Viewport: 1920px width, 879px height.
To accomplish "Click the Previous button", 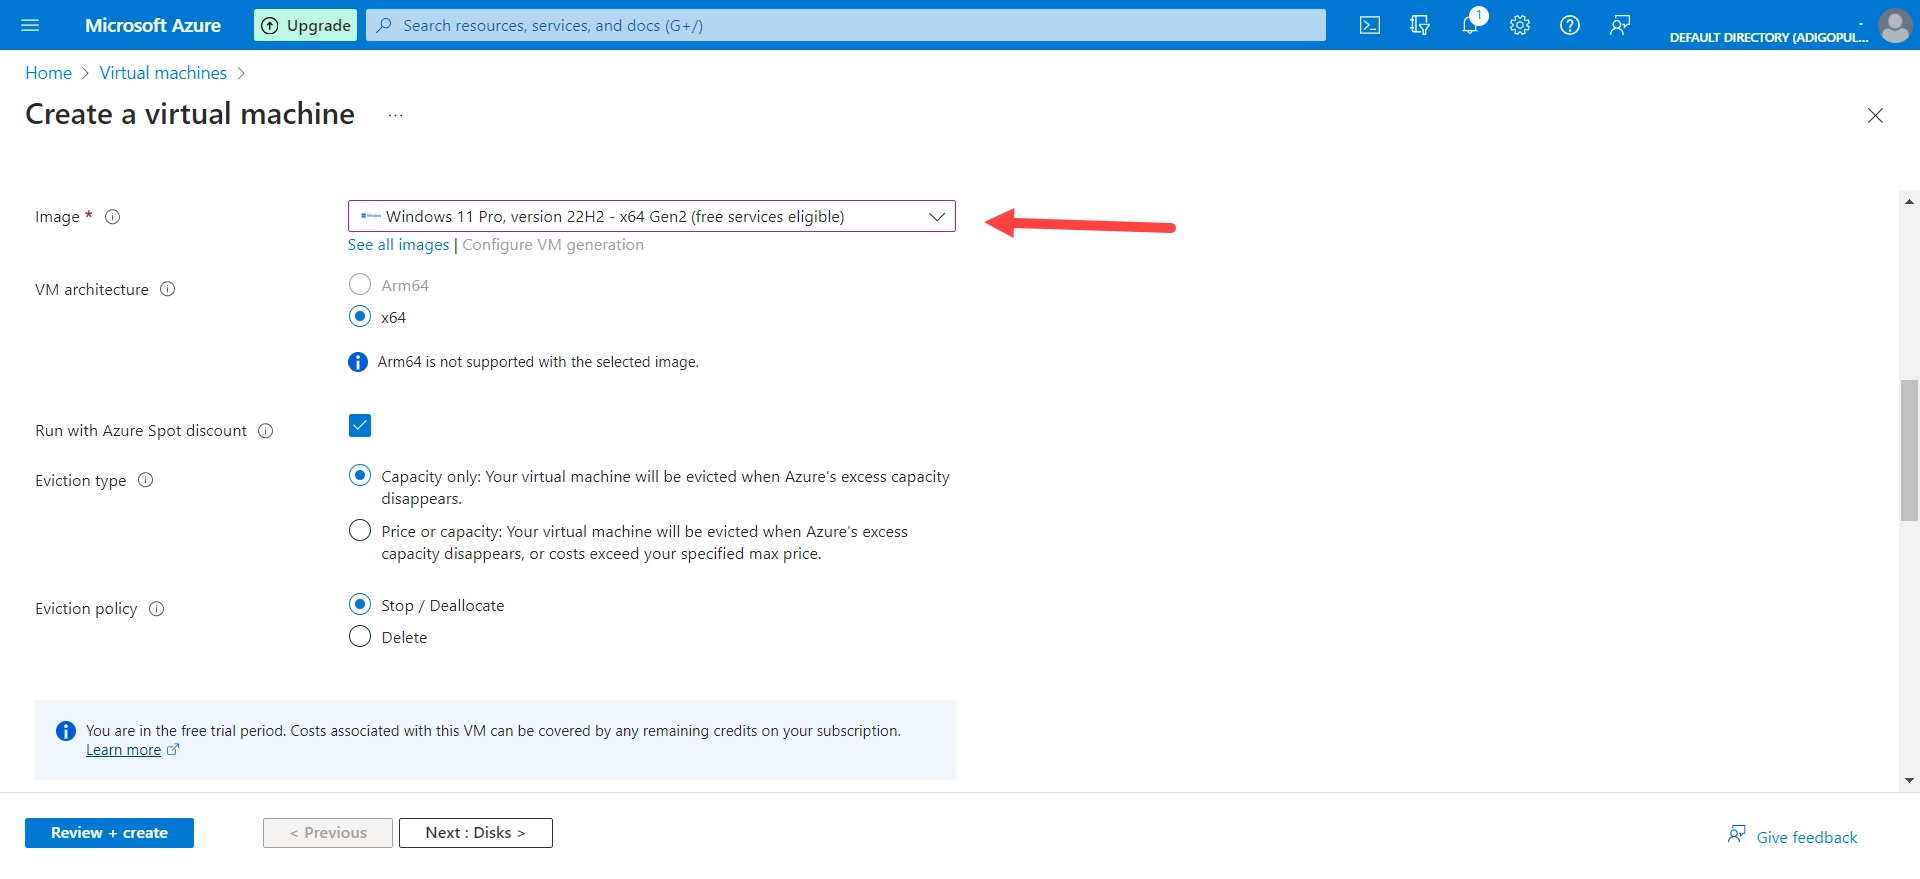I will 328,833.
